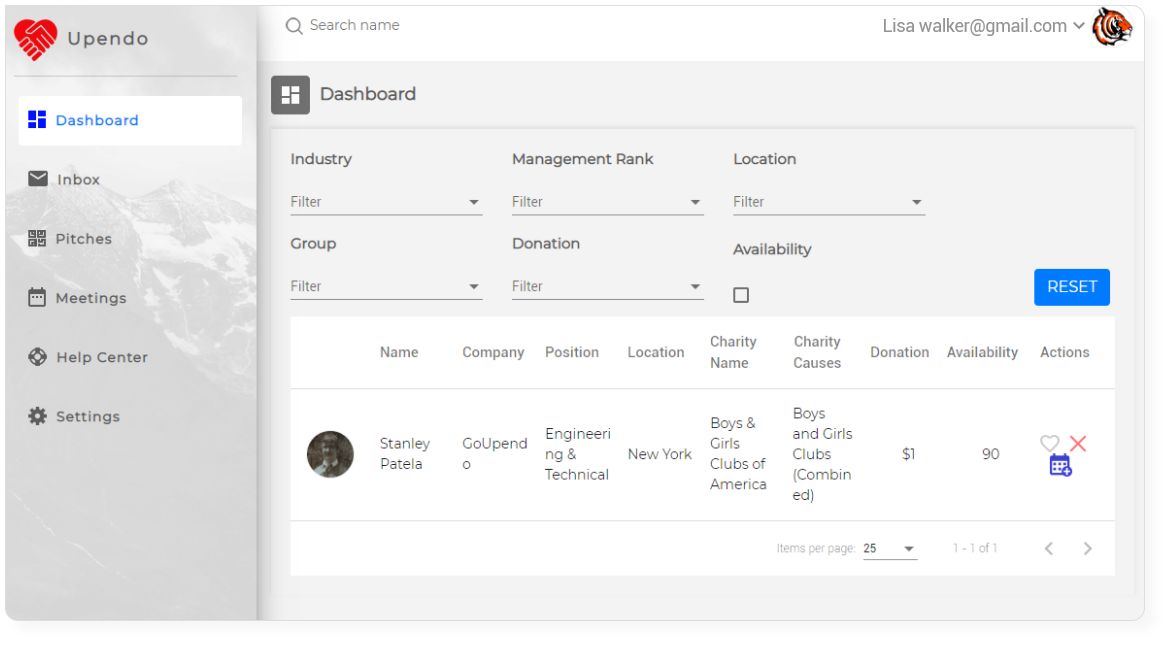
Task: Expand the Management Rank filter
Action: pos(607,202)
